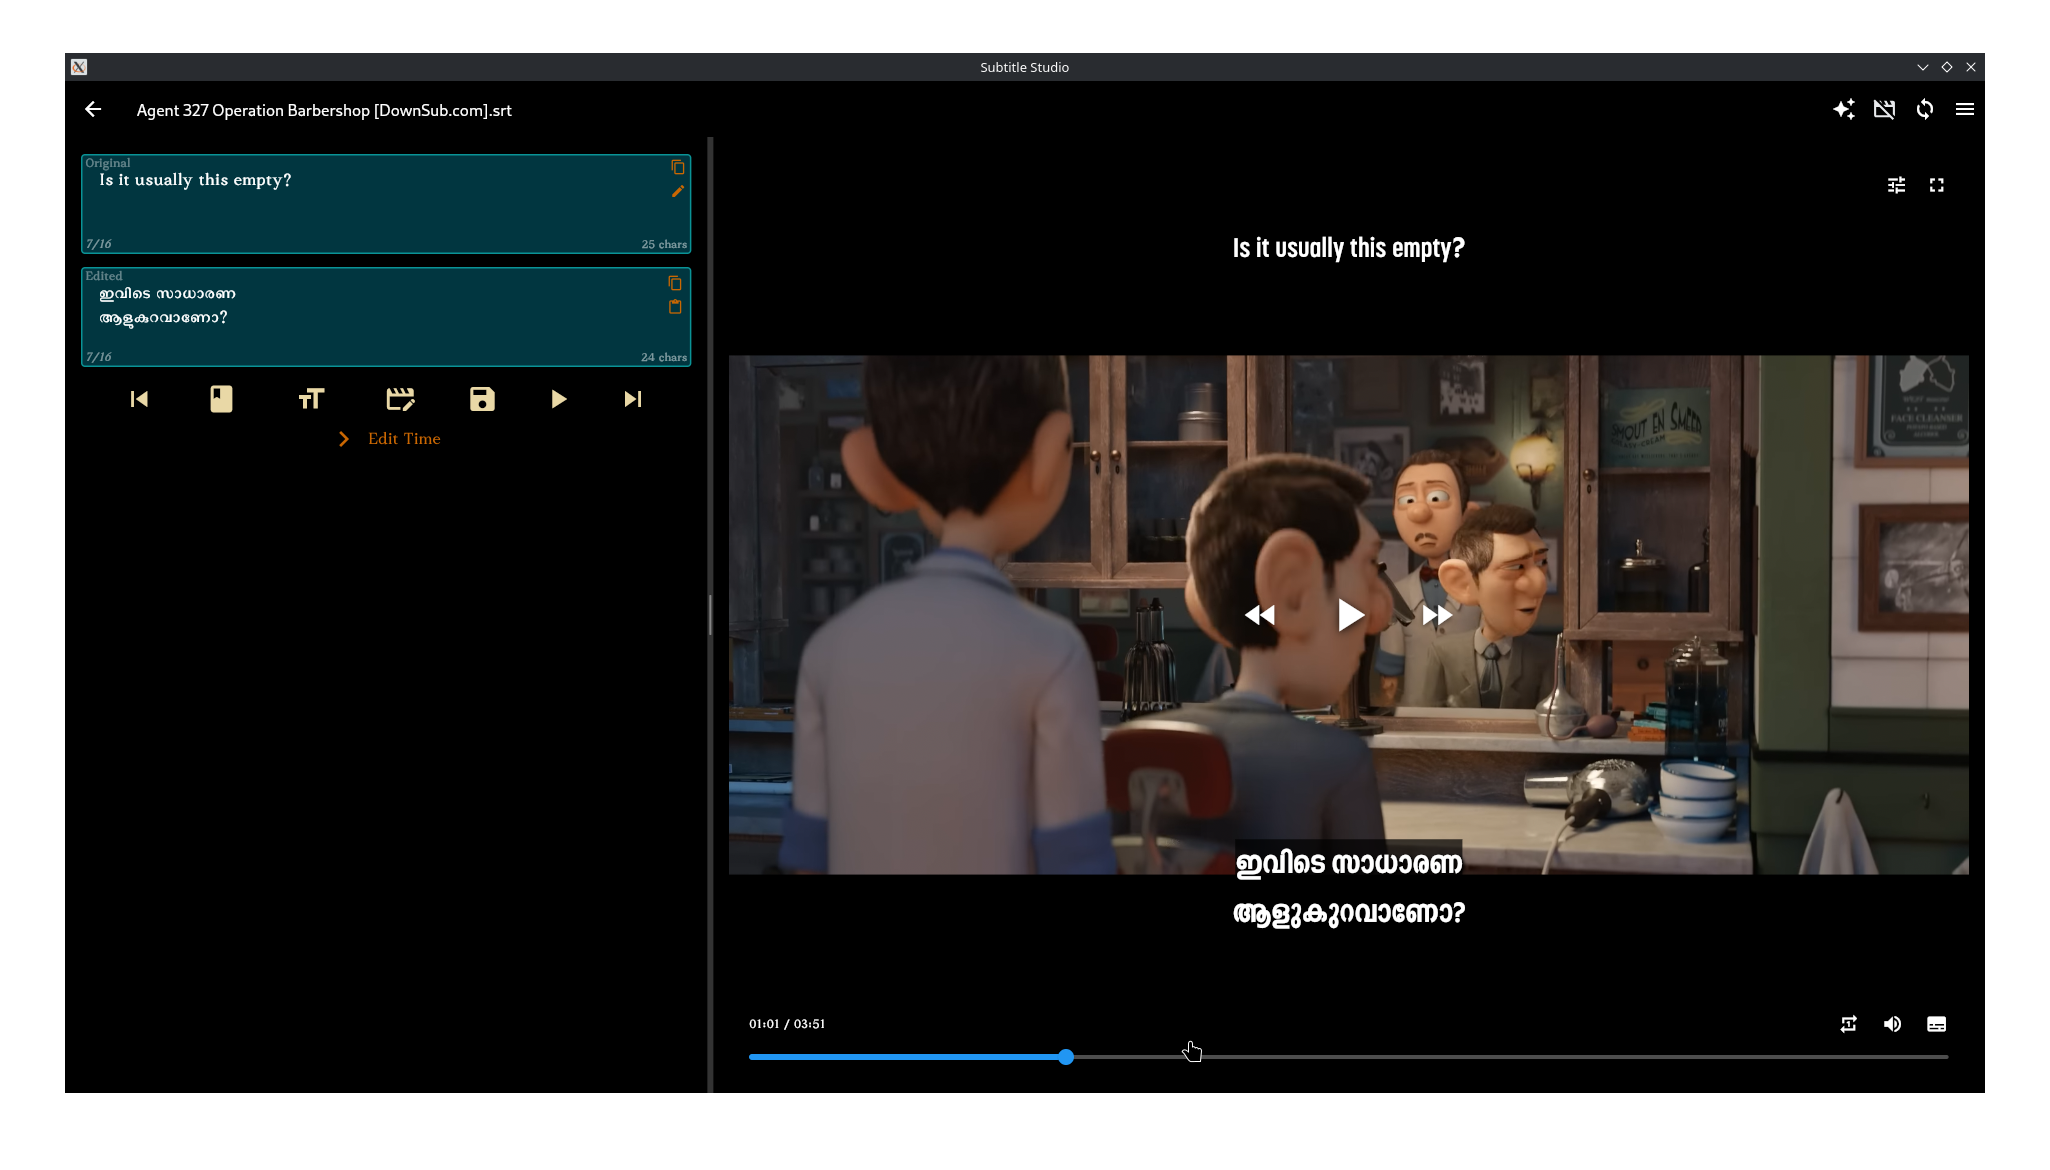This screenshot has height=1170, width=2050.
Task: Go back using the arrow icon
Action: (x=93, y=109)
